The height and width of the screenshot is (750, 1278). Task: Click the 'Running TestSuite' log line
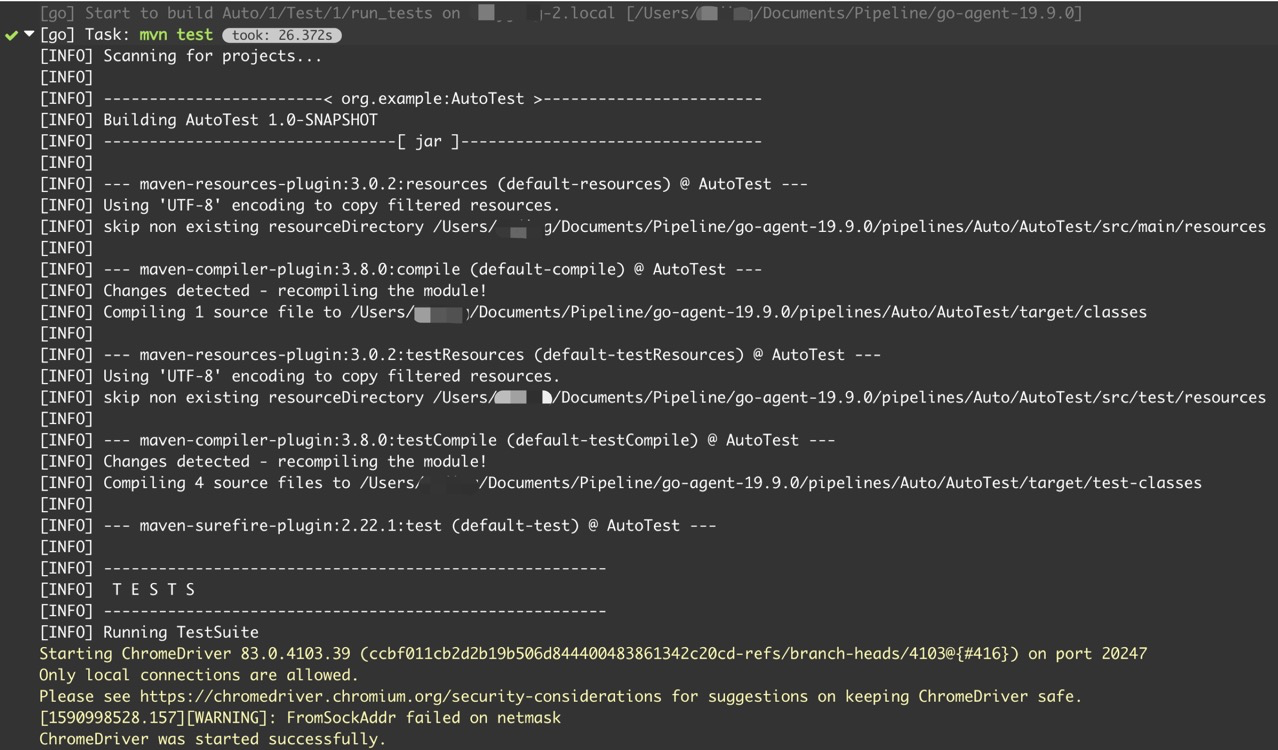pyautogui.click(x=180, y=632)
